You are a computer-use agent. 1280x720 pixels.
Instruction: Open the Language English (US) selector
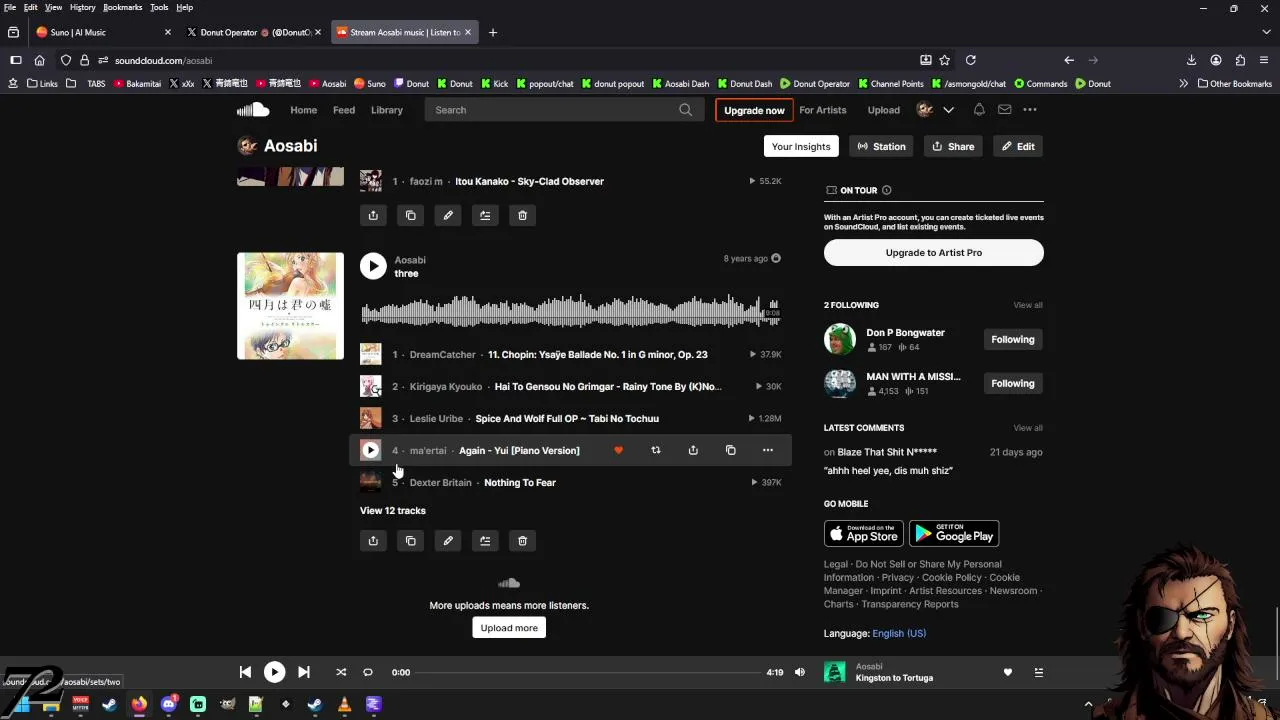(x=899, y=633)
